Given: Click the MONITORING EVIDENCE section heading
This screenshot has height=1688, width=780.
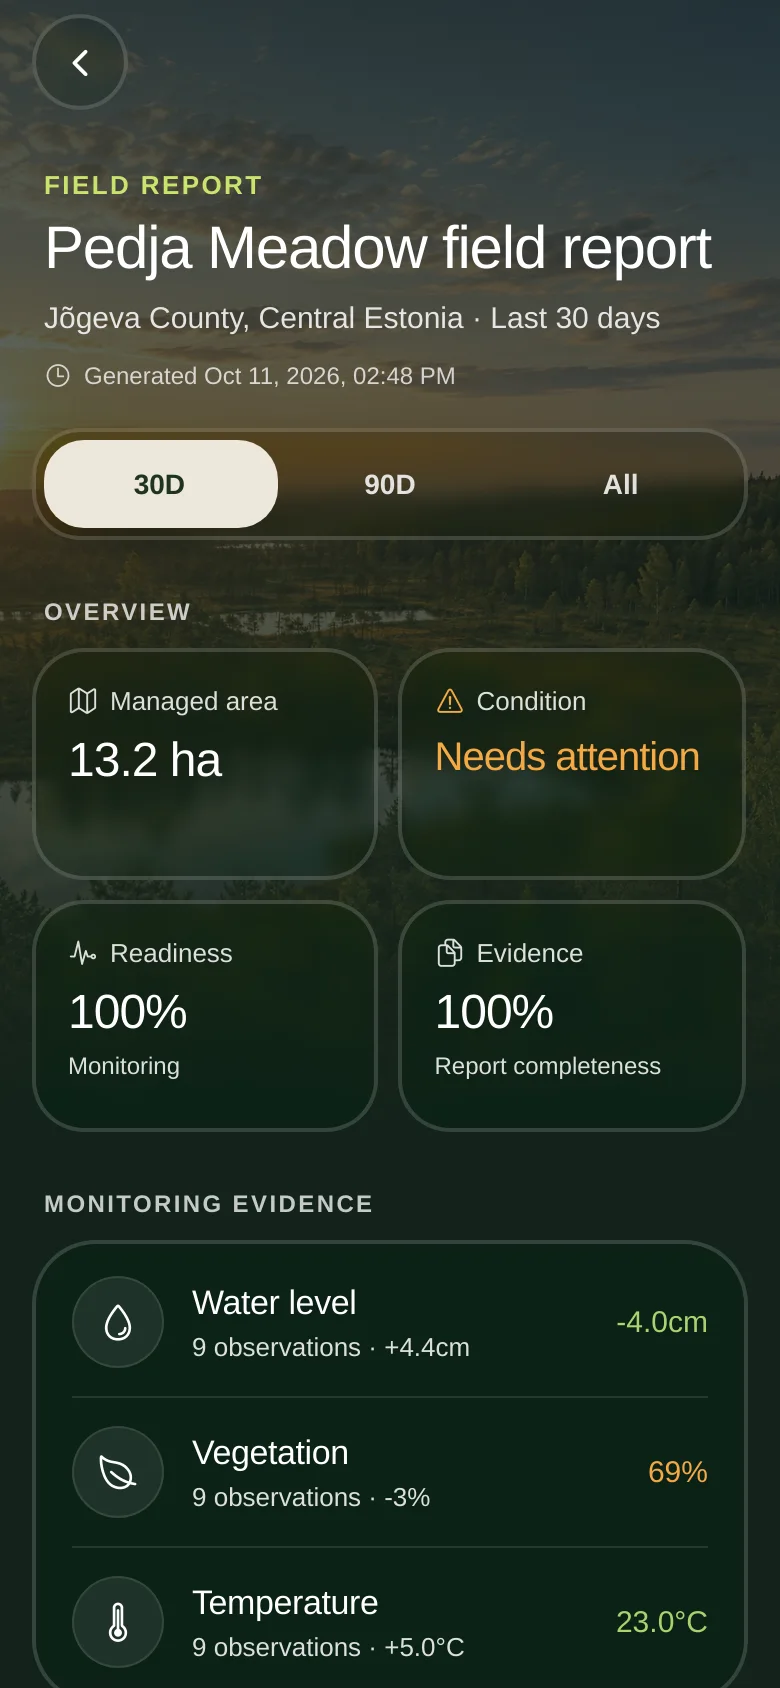Looking at the screenshot, I should click(x=208, y=1204).
